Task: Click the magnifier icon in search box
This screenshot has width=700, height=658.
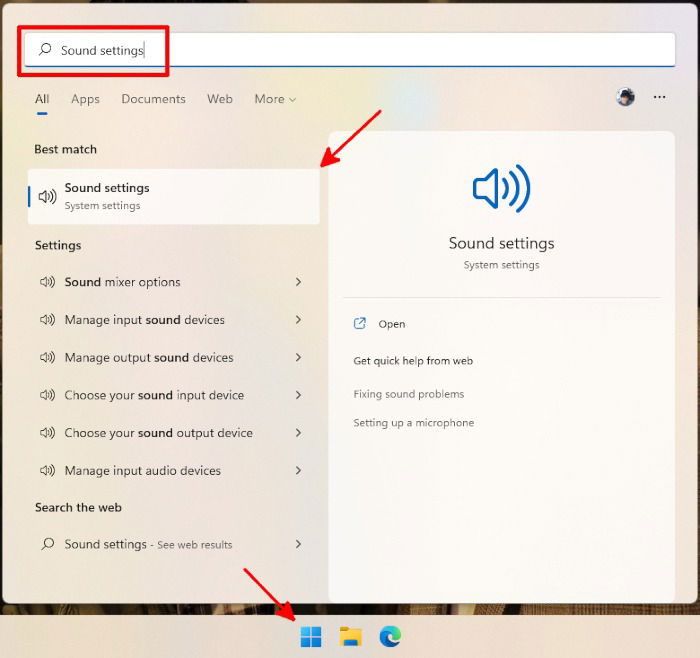Action: click(x=45, y=49)
